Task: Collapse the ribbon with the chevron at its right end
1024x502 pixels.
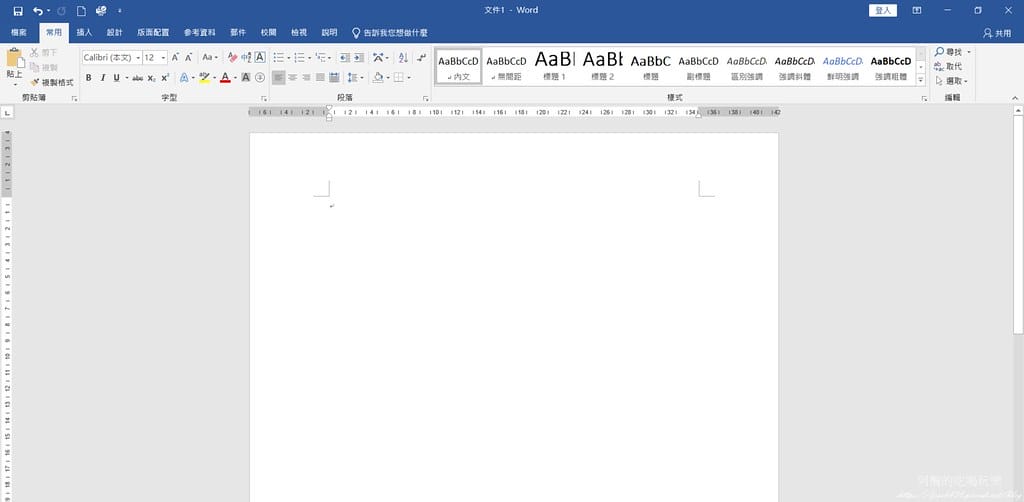Action: click(x=1015, y=98)
